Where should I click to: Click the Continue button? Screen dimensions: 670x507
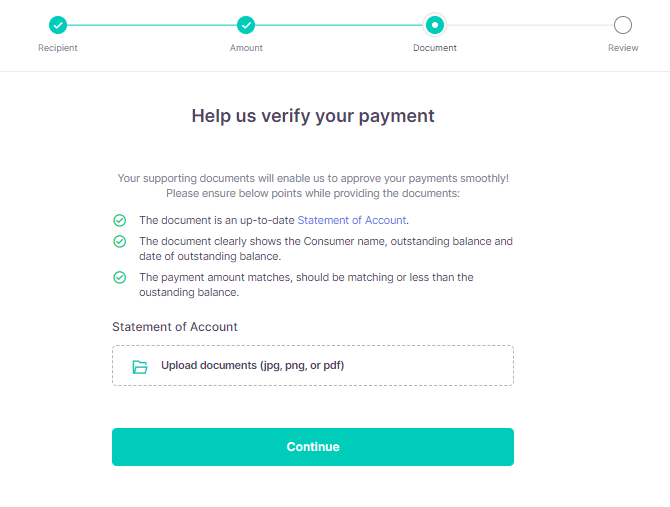(313, 447)
